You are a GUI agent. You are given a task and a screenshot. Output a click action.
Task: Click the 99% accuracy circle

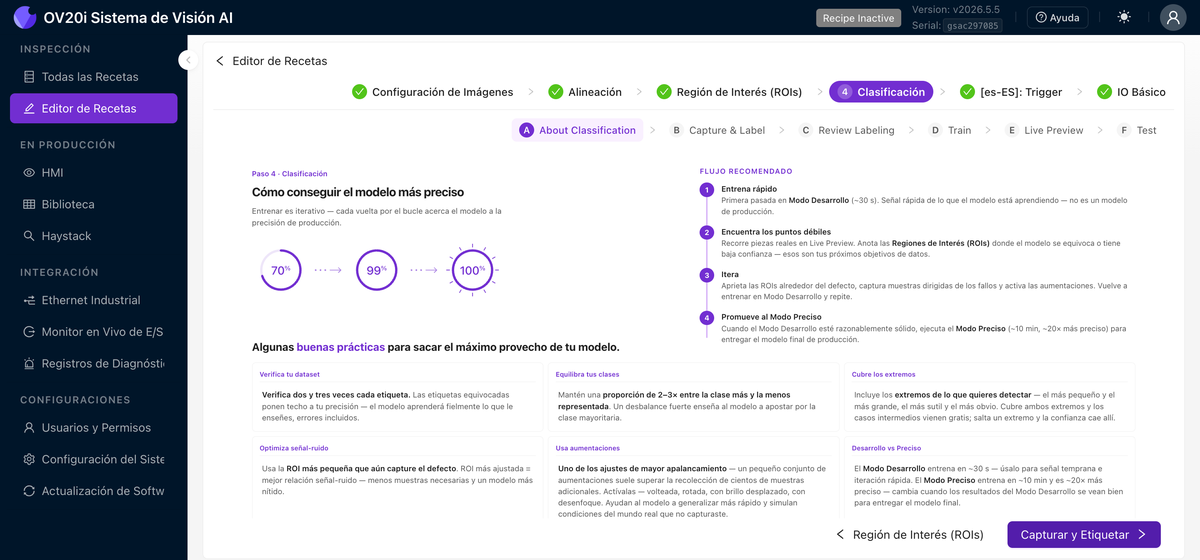pyautogui.click(x=377, y=270)
